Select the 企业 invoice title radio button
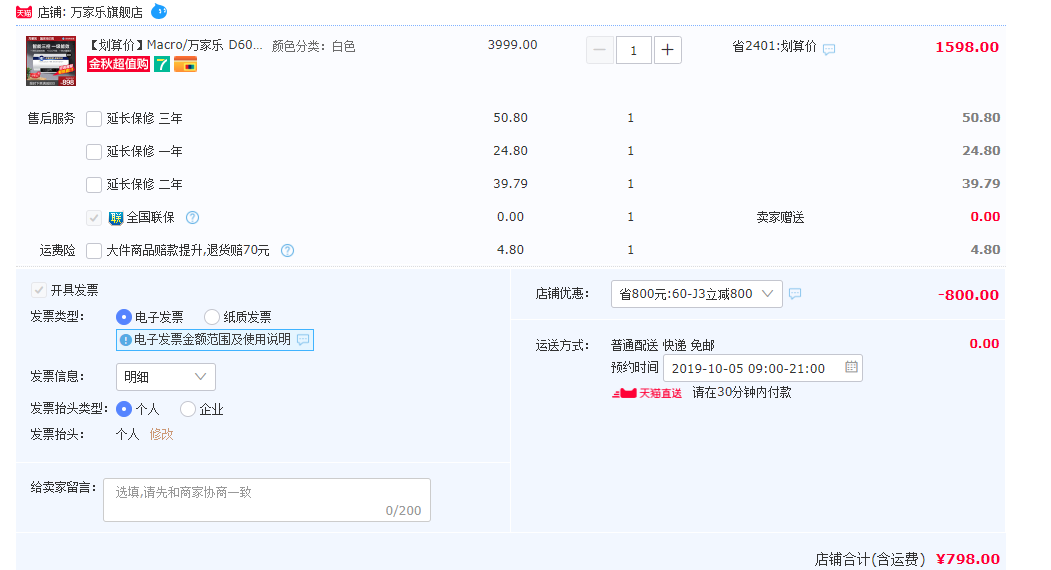The width and height of the screenshot is (1051, 570). point(188,409)
